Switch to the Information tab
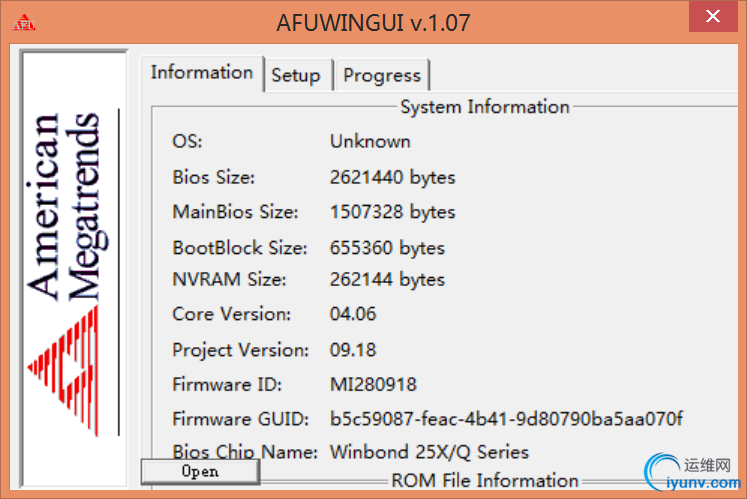 pos(201,73)
